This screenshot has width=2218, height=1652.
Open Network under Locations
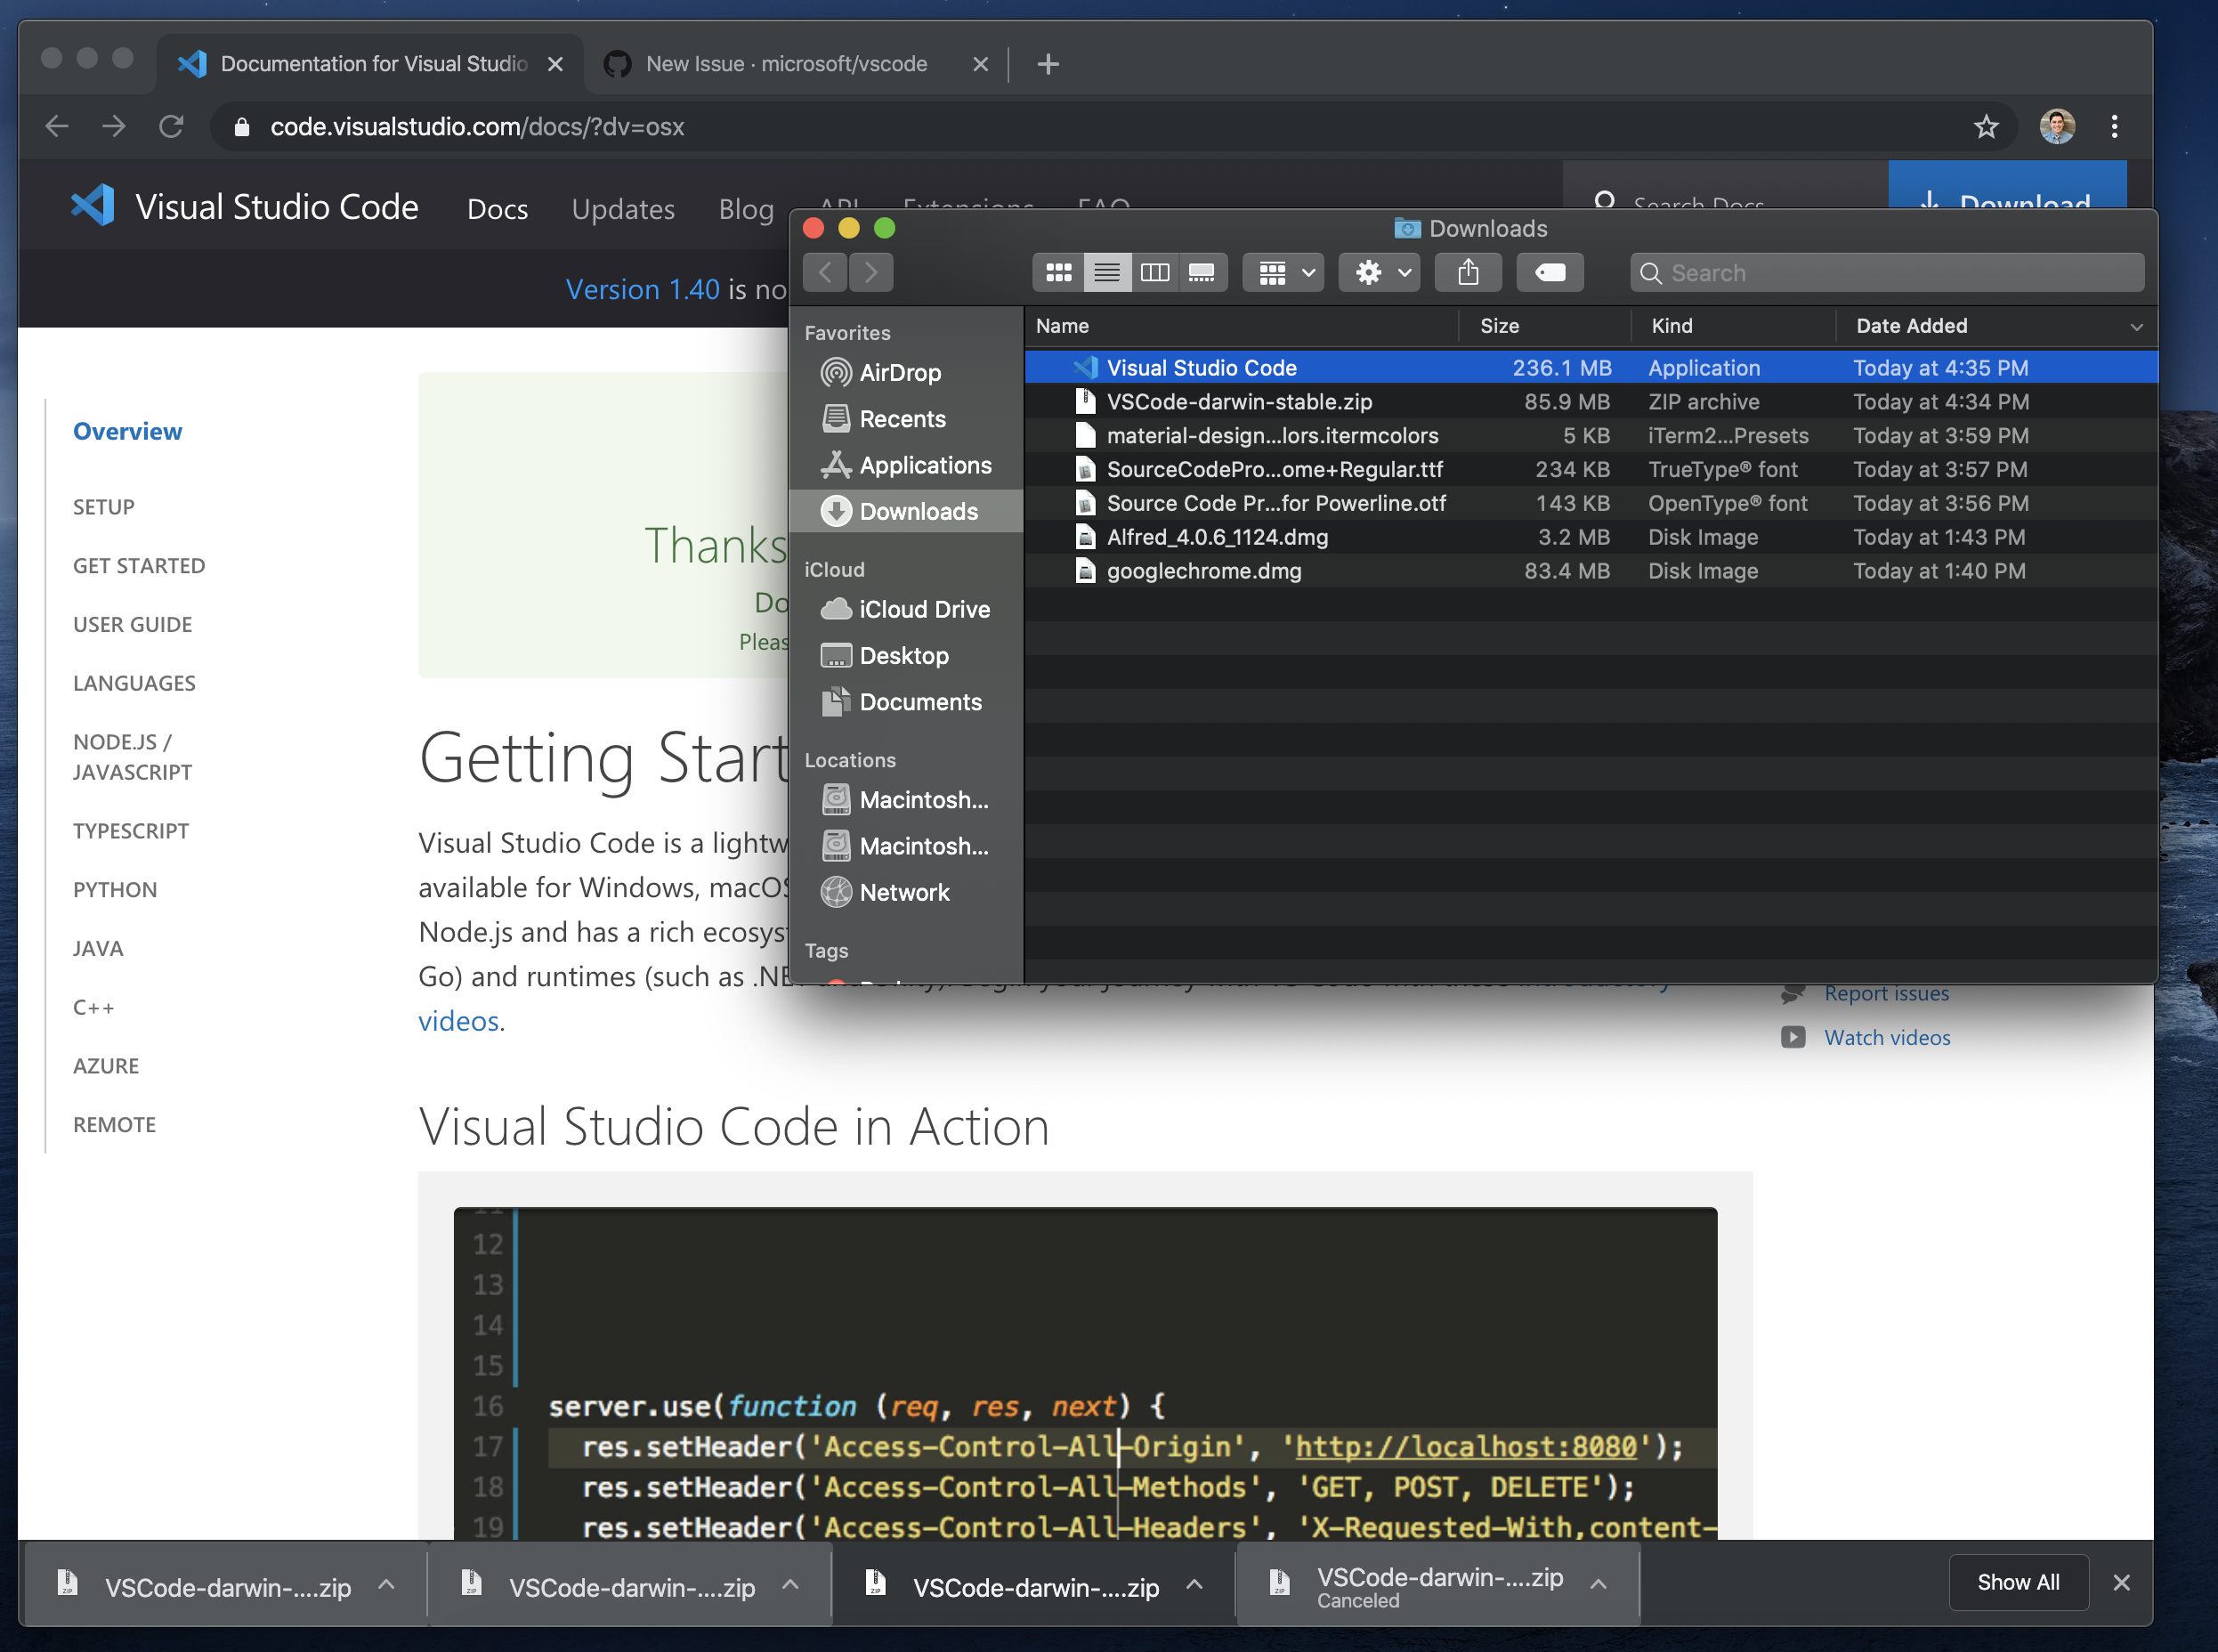905,892
